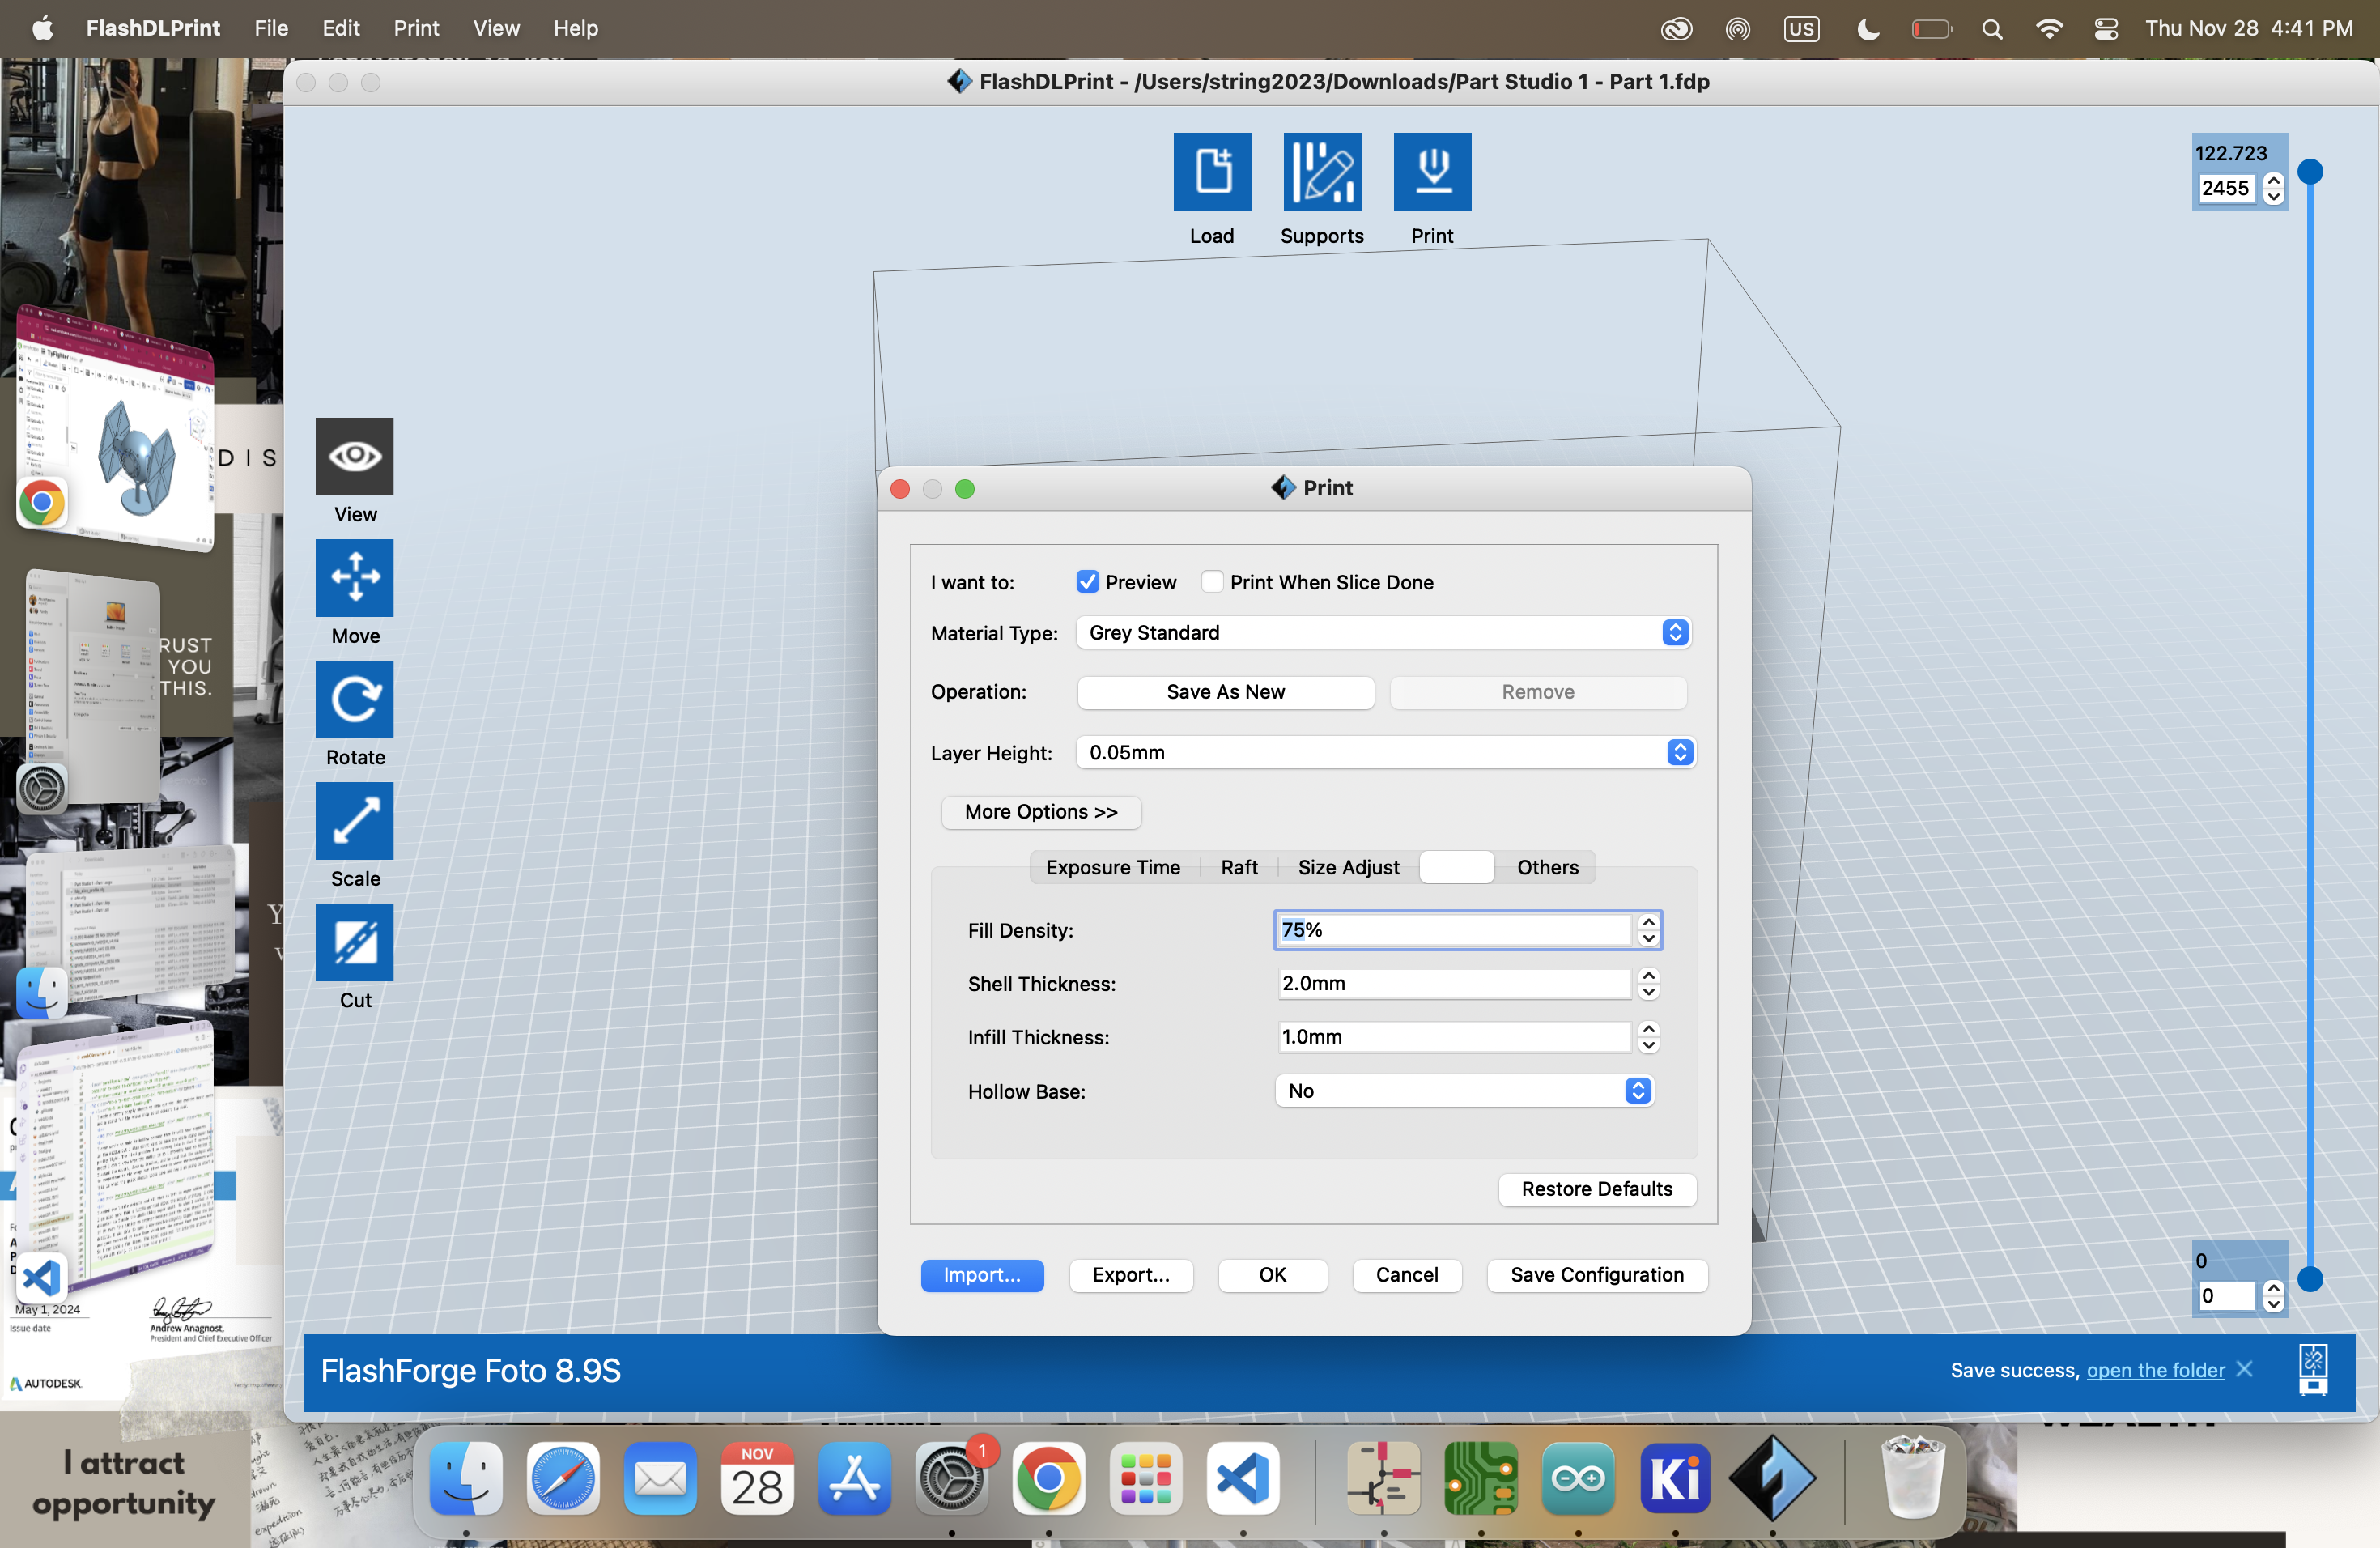
Task: Open the Material Type dropdown
Action: [x=1383, y=632]
